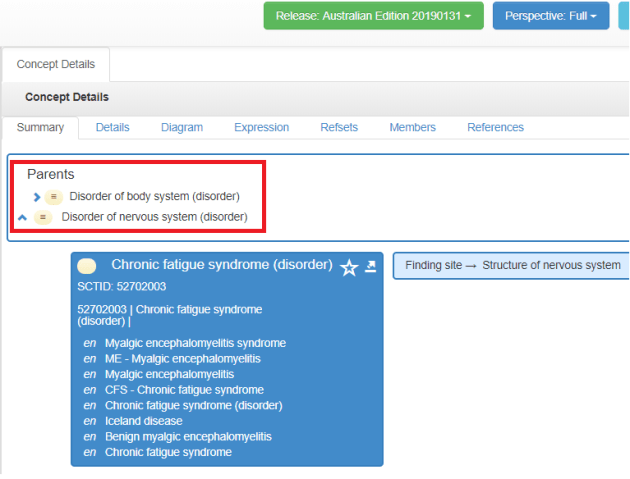Screen dimensions: 630x479
Task: Click the yellow oval badge on concept header
Action: click(88, 266)
